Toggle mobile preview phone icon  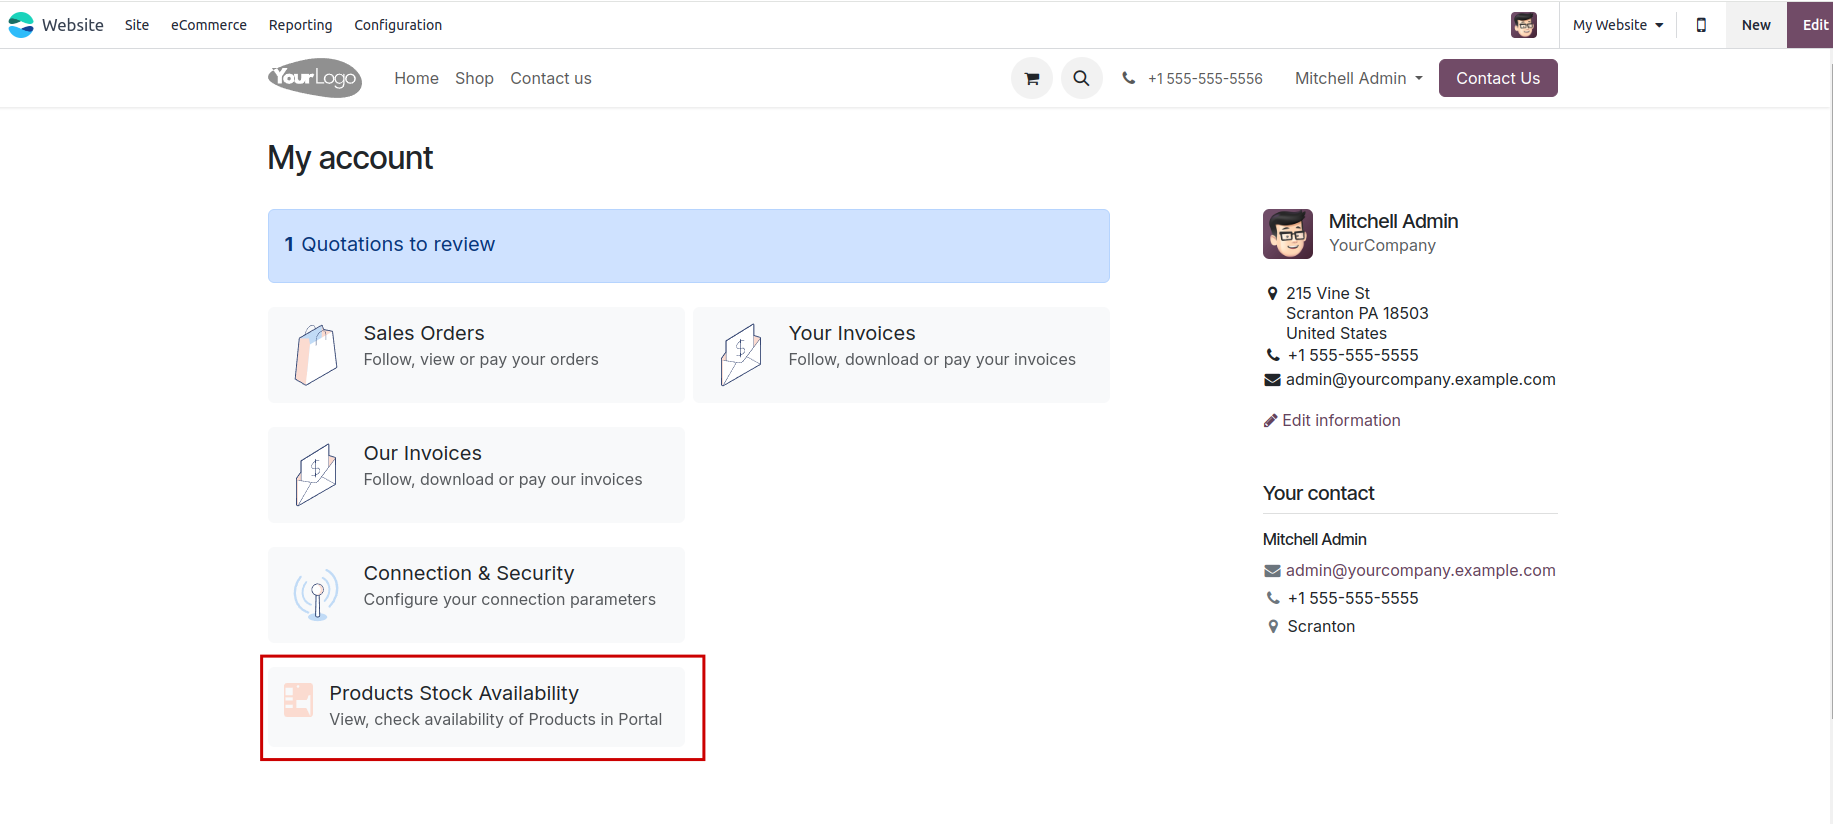[1701, 25]
